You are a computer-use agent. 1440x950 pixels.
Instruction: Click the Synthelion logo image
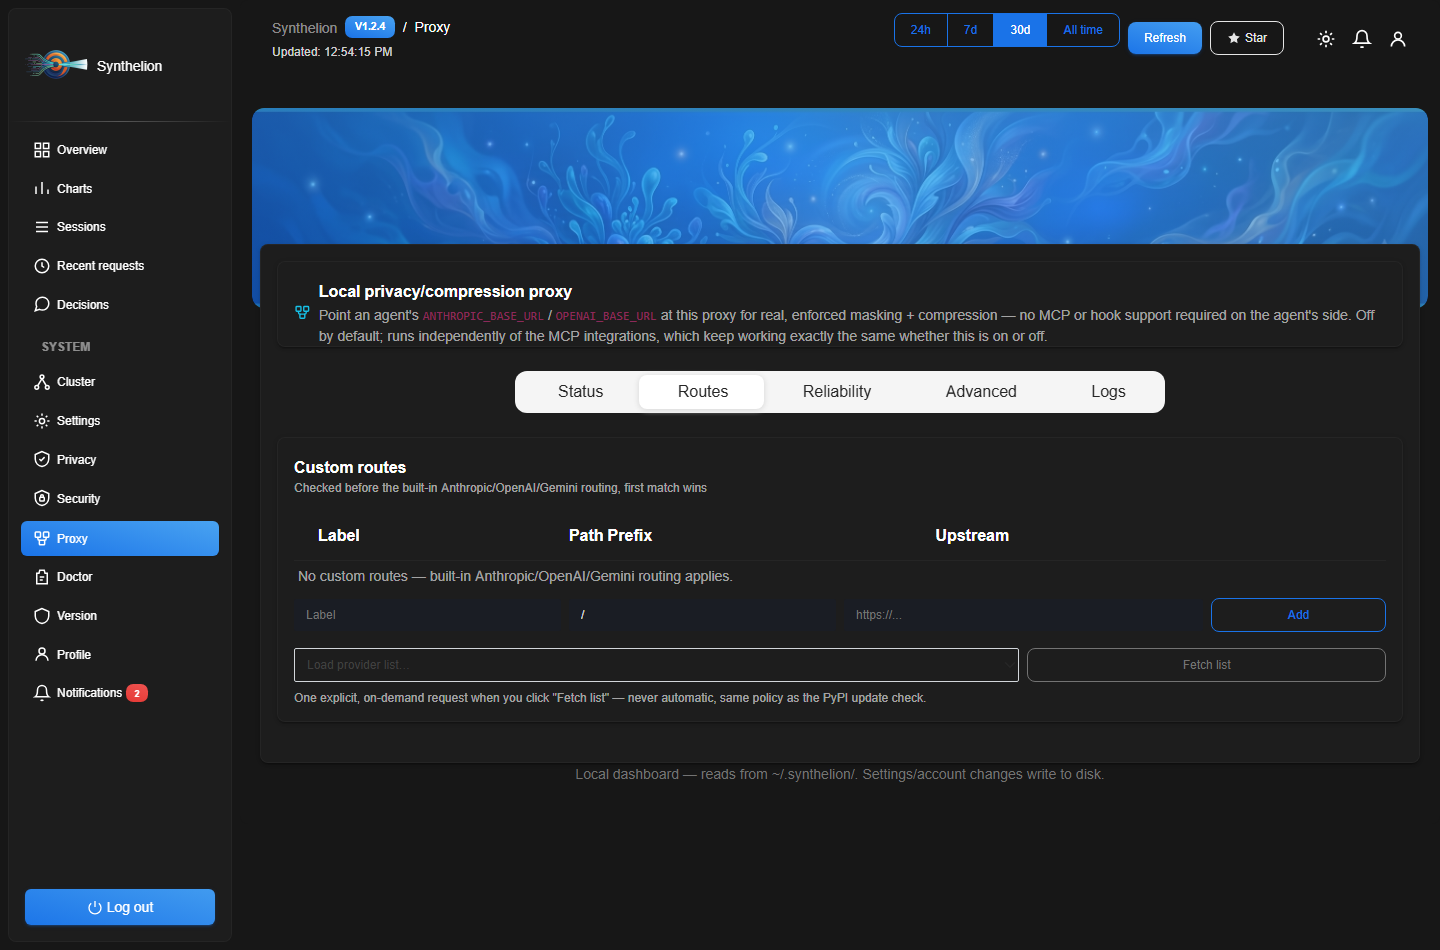click(x=57, y=65)
